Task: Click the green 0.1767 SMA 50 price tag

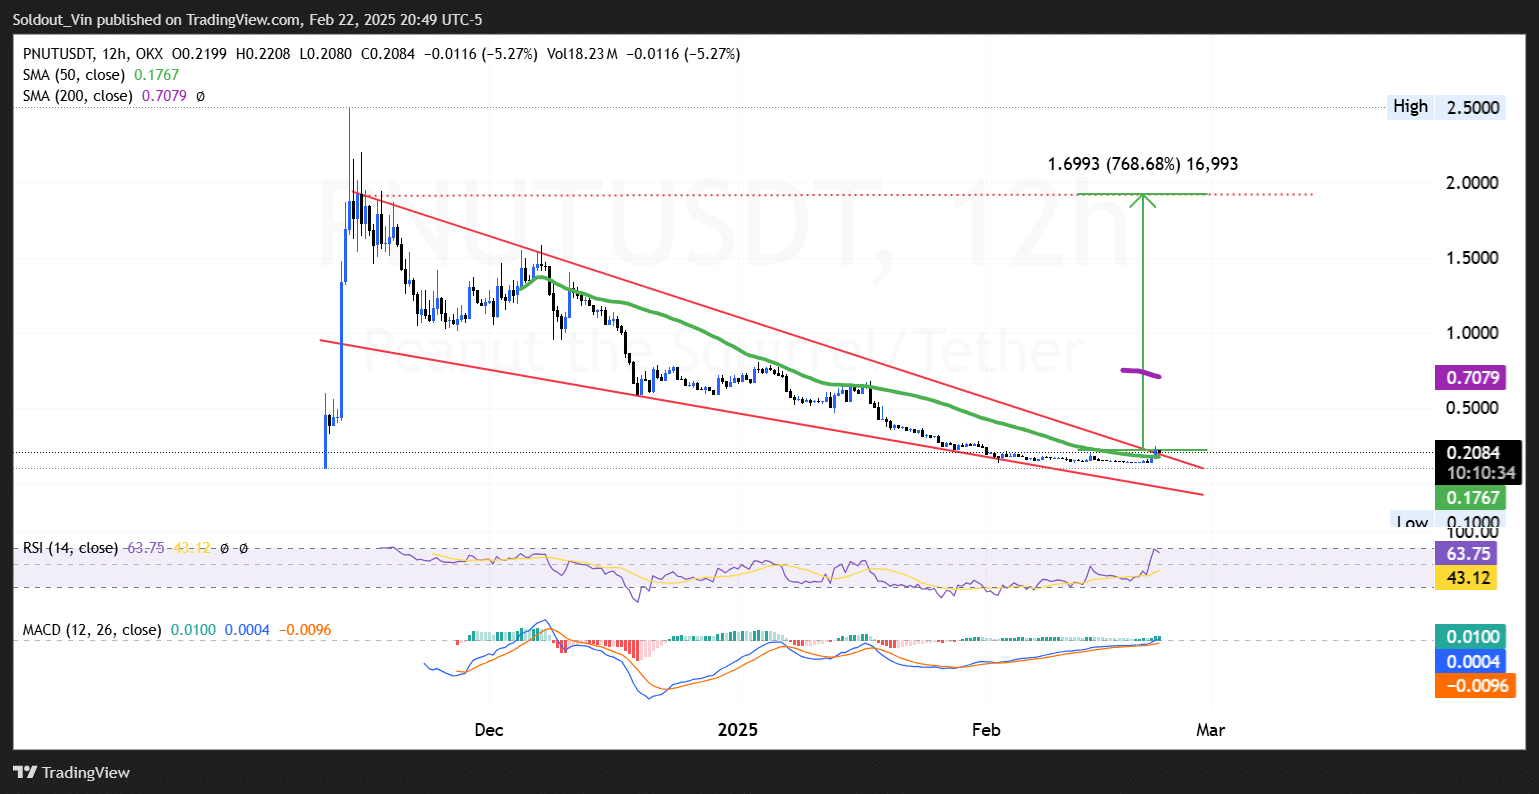Action: (x=1469, y=498)
